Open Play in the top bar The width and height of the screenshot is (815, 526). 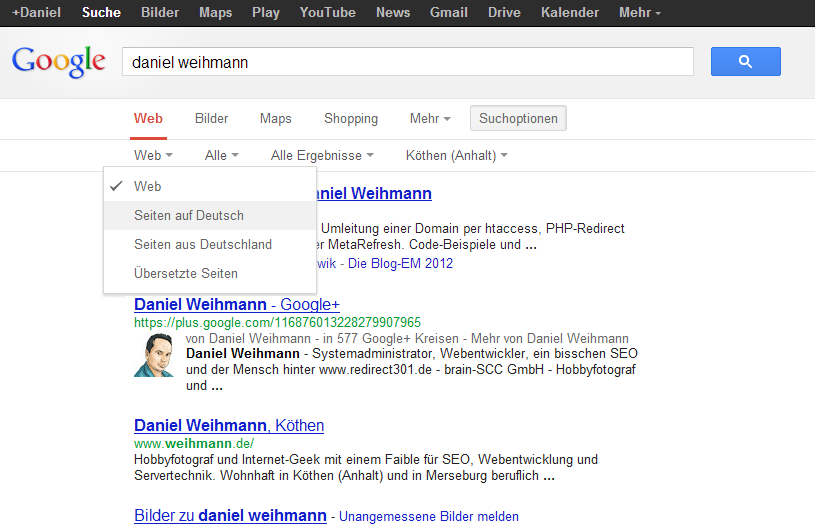(266, 12)
